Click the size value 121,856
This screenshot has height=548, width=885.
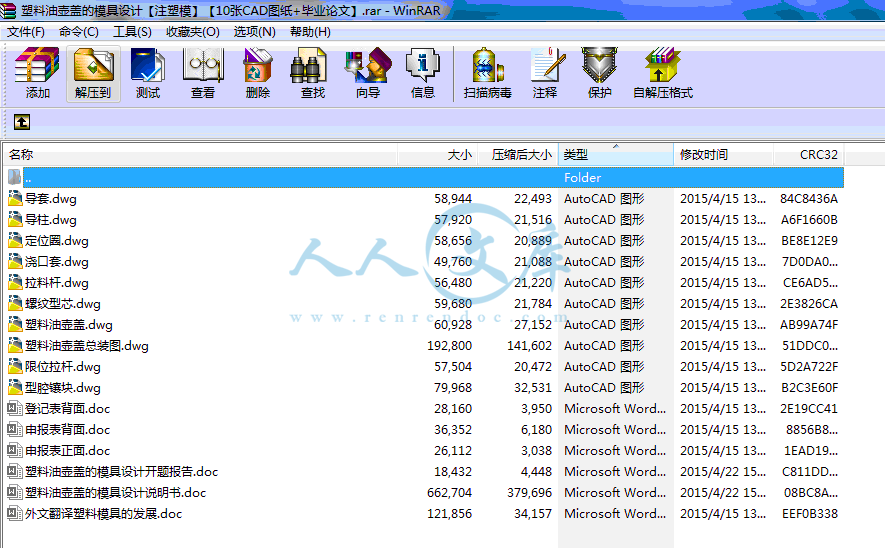tap(449, 514)
